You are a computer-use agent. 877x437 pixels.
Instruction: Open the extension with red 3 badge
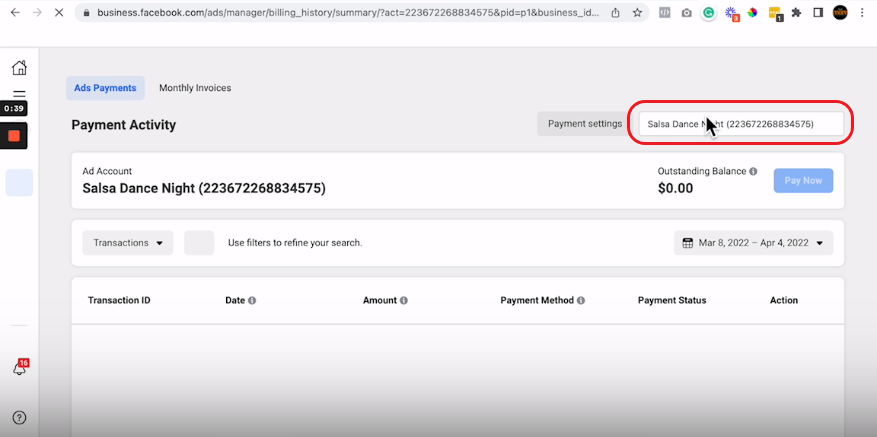click(731, 13)
